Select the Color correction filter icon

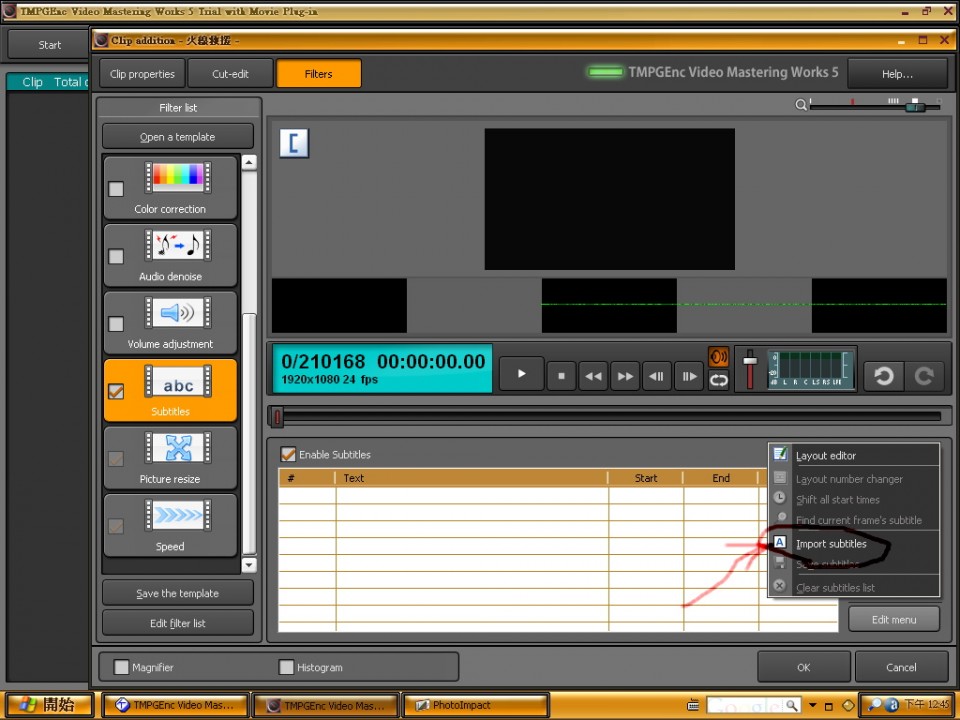coord(178,179)
